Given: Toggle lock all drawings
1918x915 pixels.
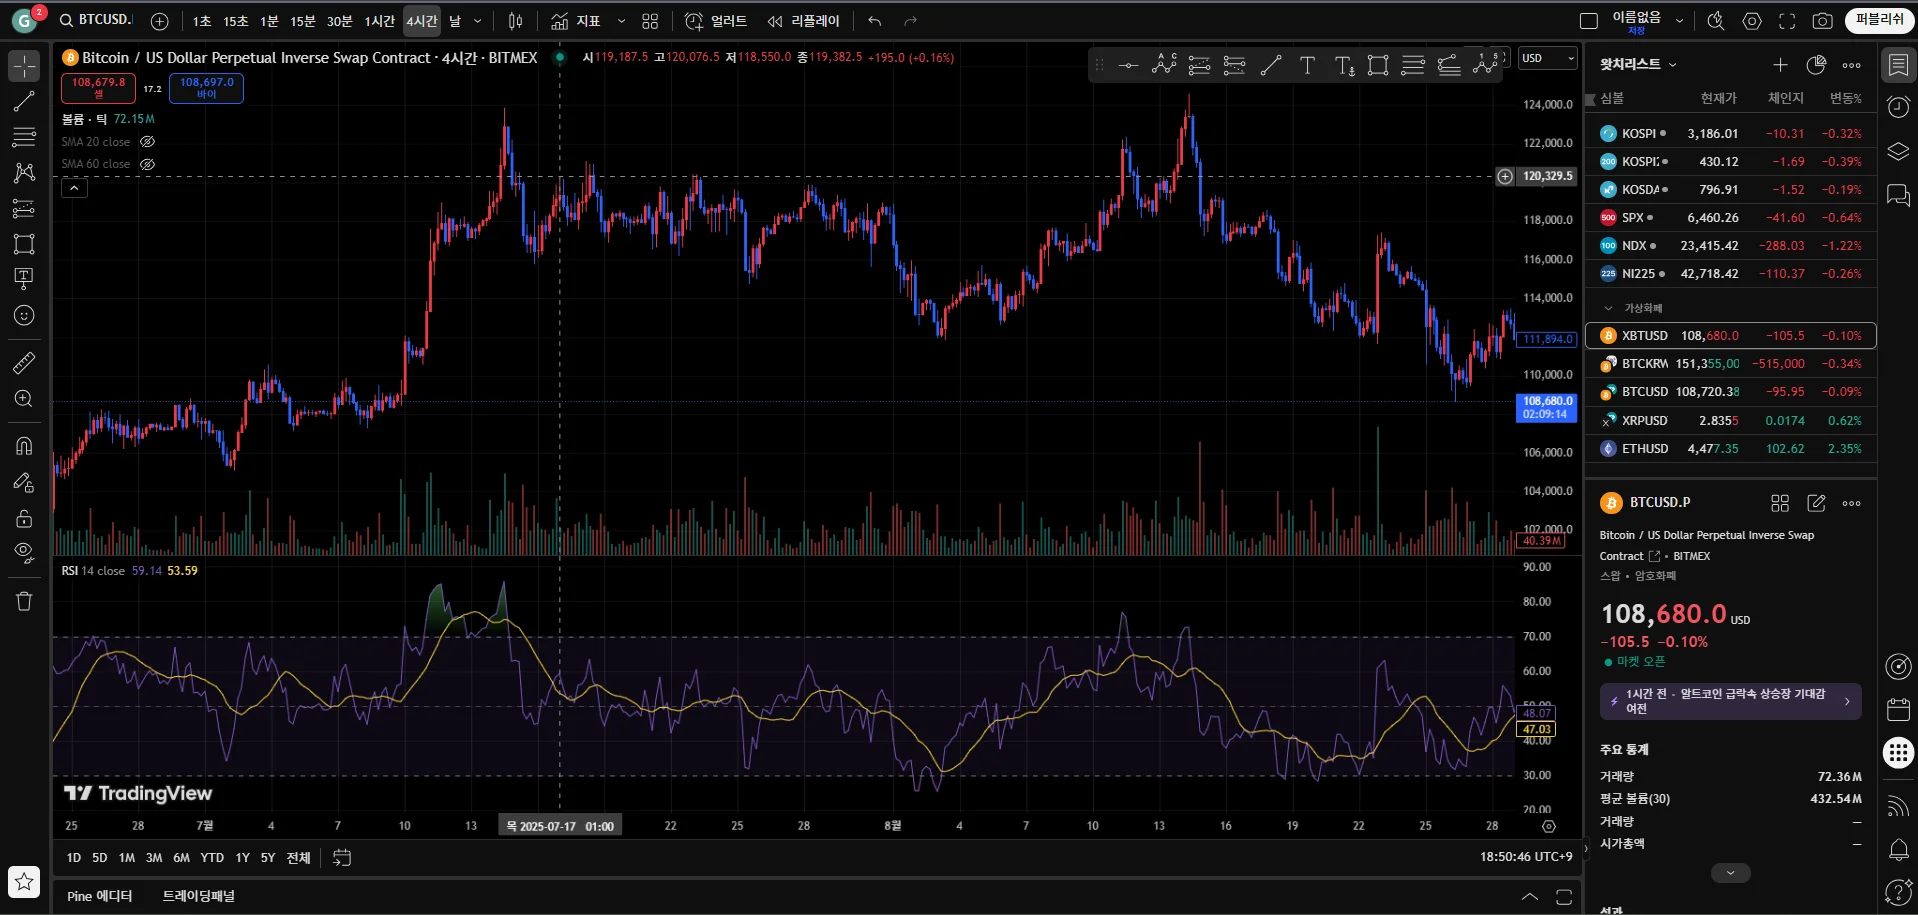Looking at the screenshot, I should pyautogui.click(x=24, y=519).
